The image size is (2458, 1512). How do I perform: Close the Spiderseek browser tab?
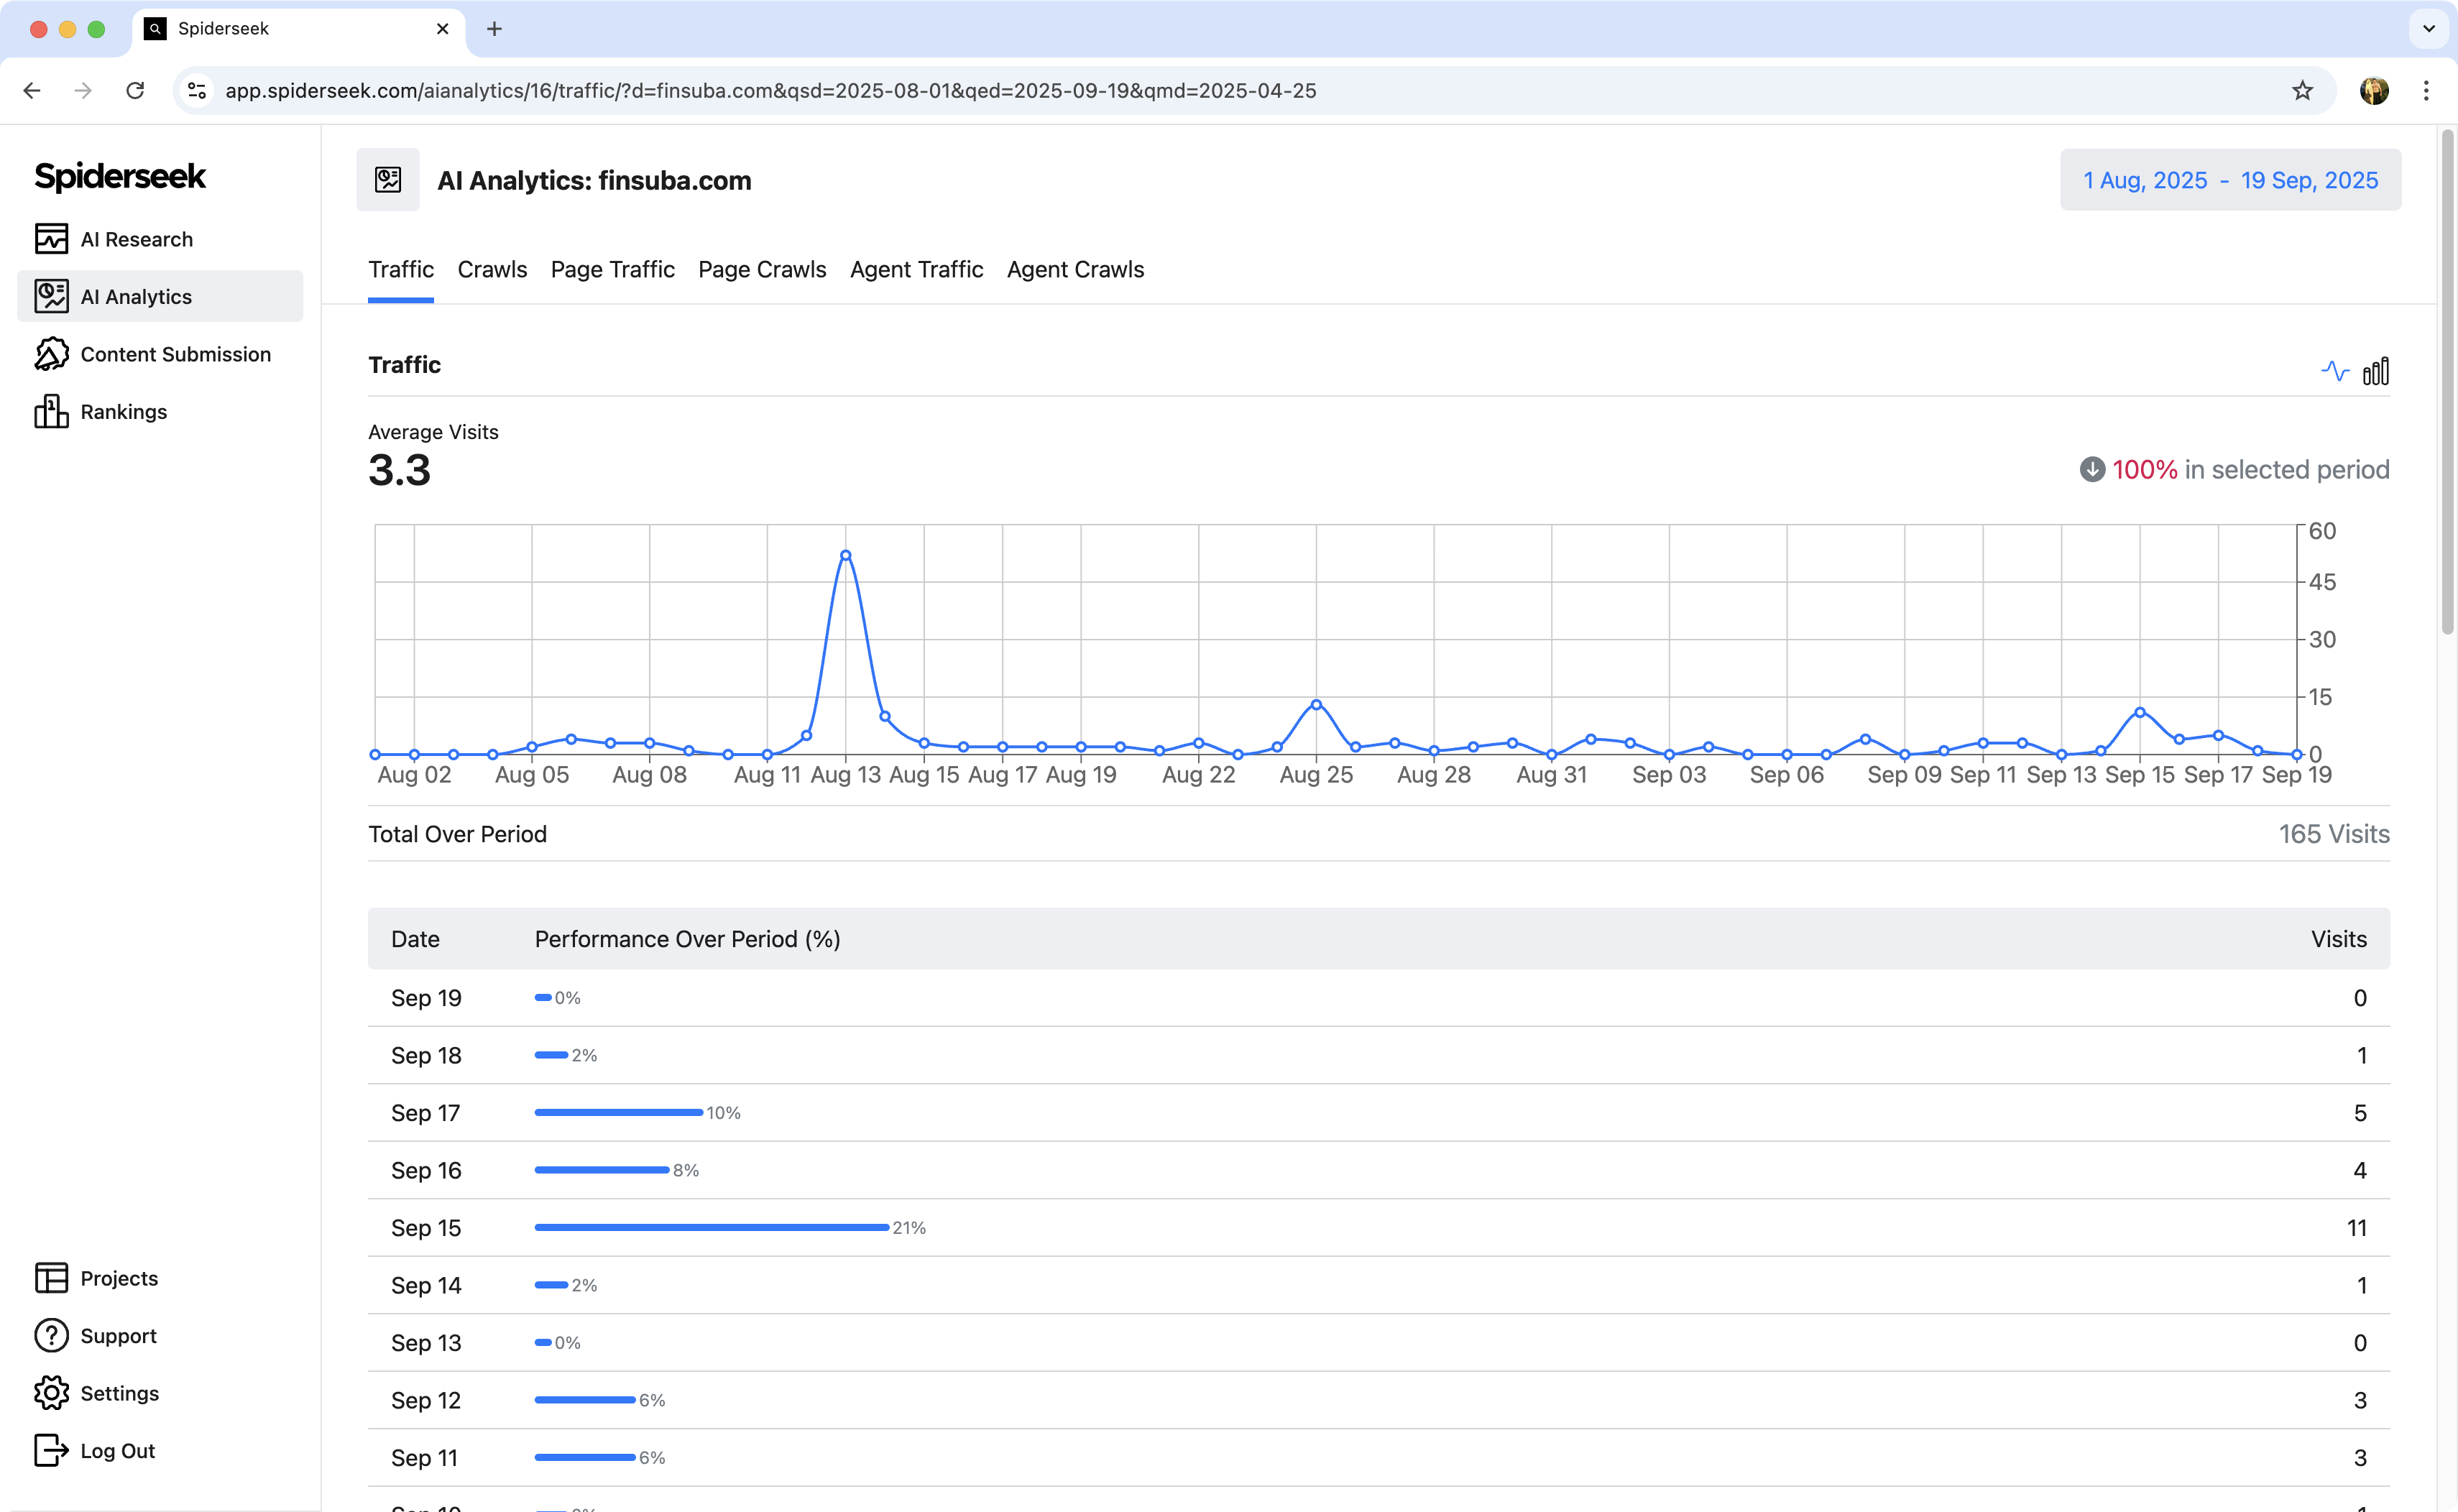[442, 29]
